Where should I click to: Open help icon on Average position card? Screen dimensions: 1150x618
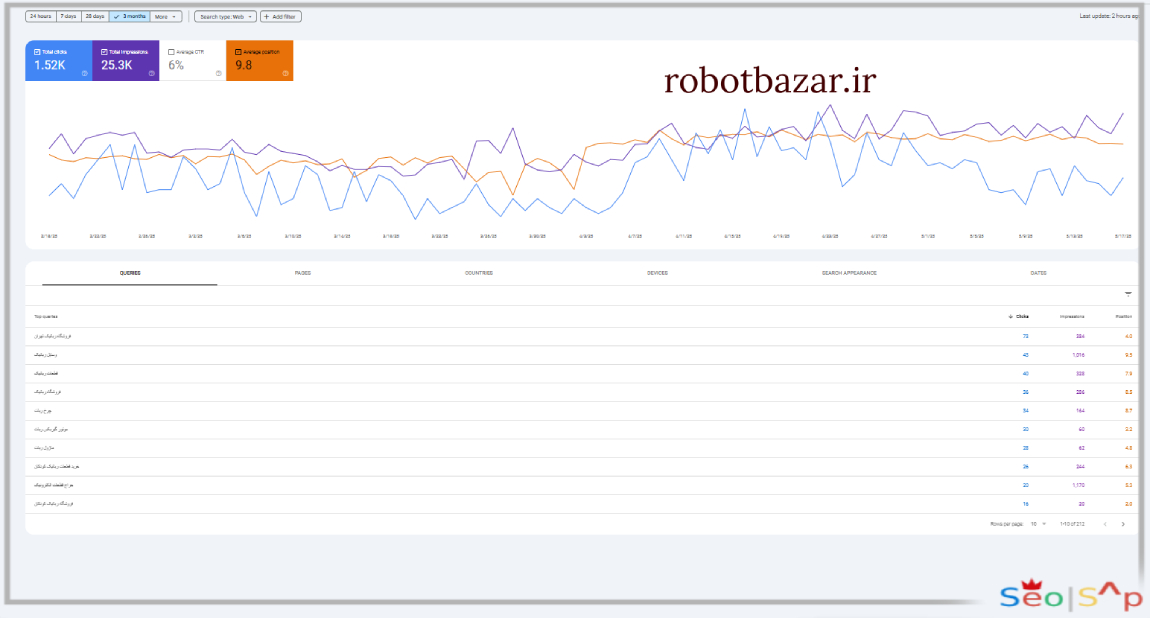pyautogui.click(x=285, y=73)
